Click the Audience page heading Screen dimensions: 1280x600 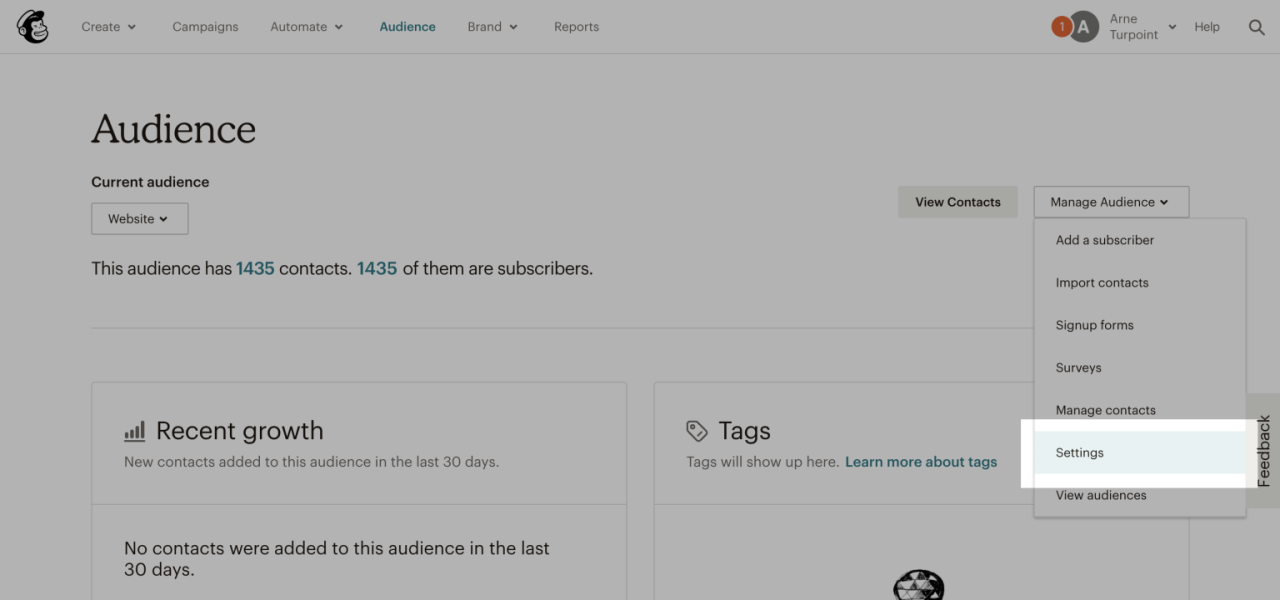(x=174, y=129)
